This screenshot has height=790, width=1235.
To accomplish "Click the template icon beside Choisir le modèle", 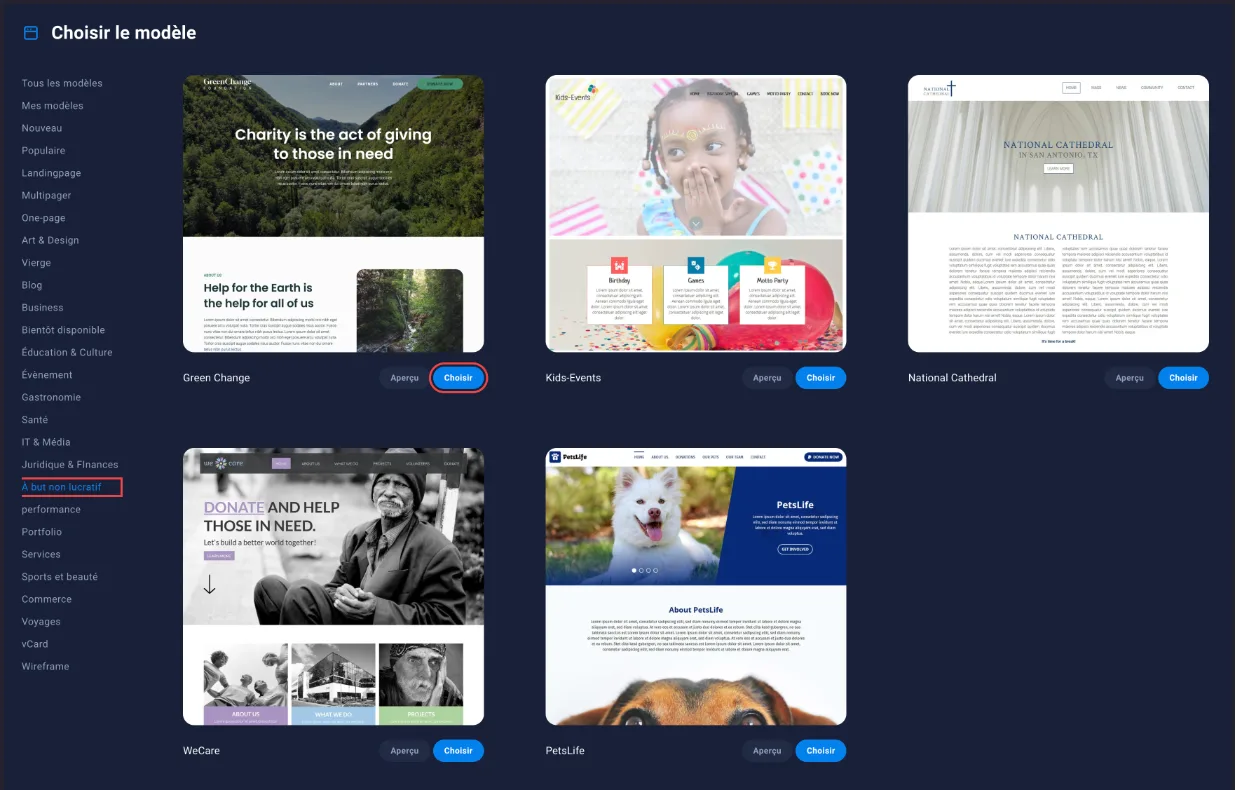I will tap(31, 33).
